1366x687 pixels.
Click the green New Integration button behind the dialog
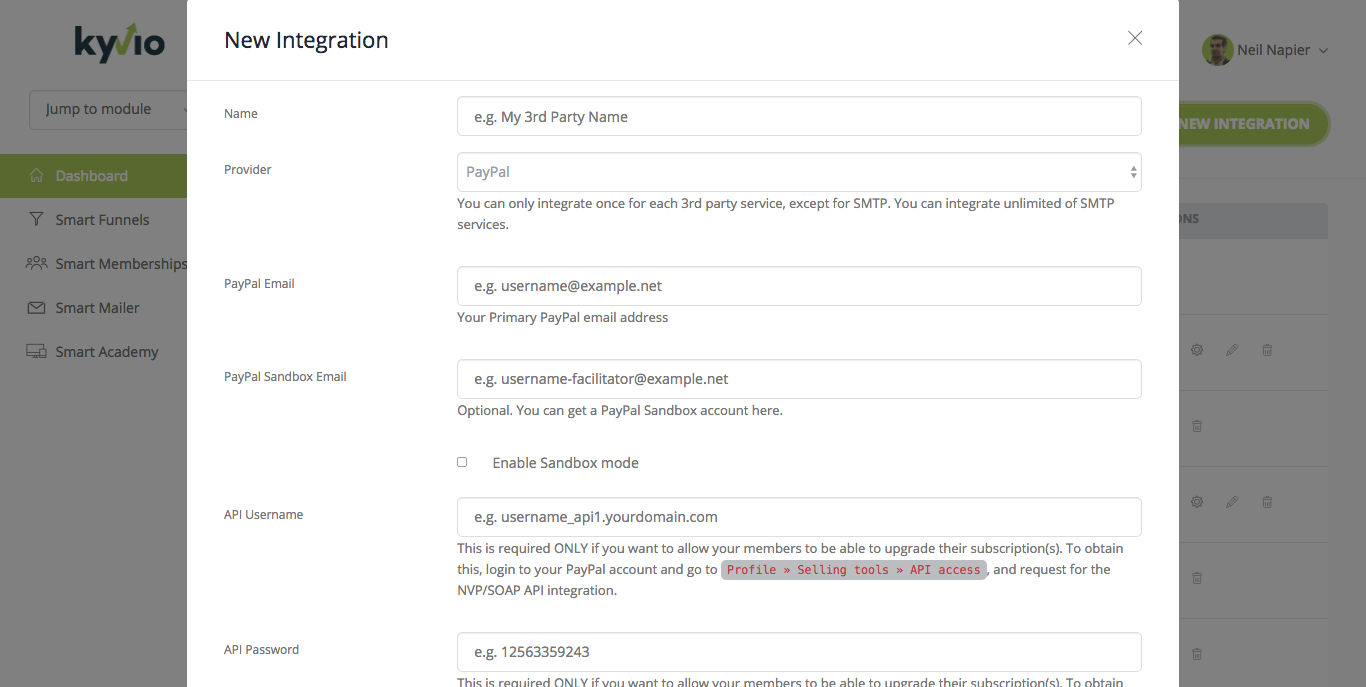coord(1253,124)
